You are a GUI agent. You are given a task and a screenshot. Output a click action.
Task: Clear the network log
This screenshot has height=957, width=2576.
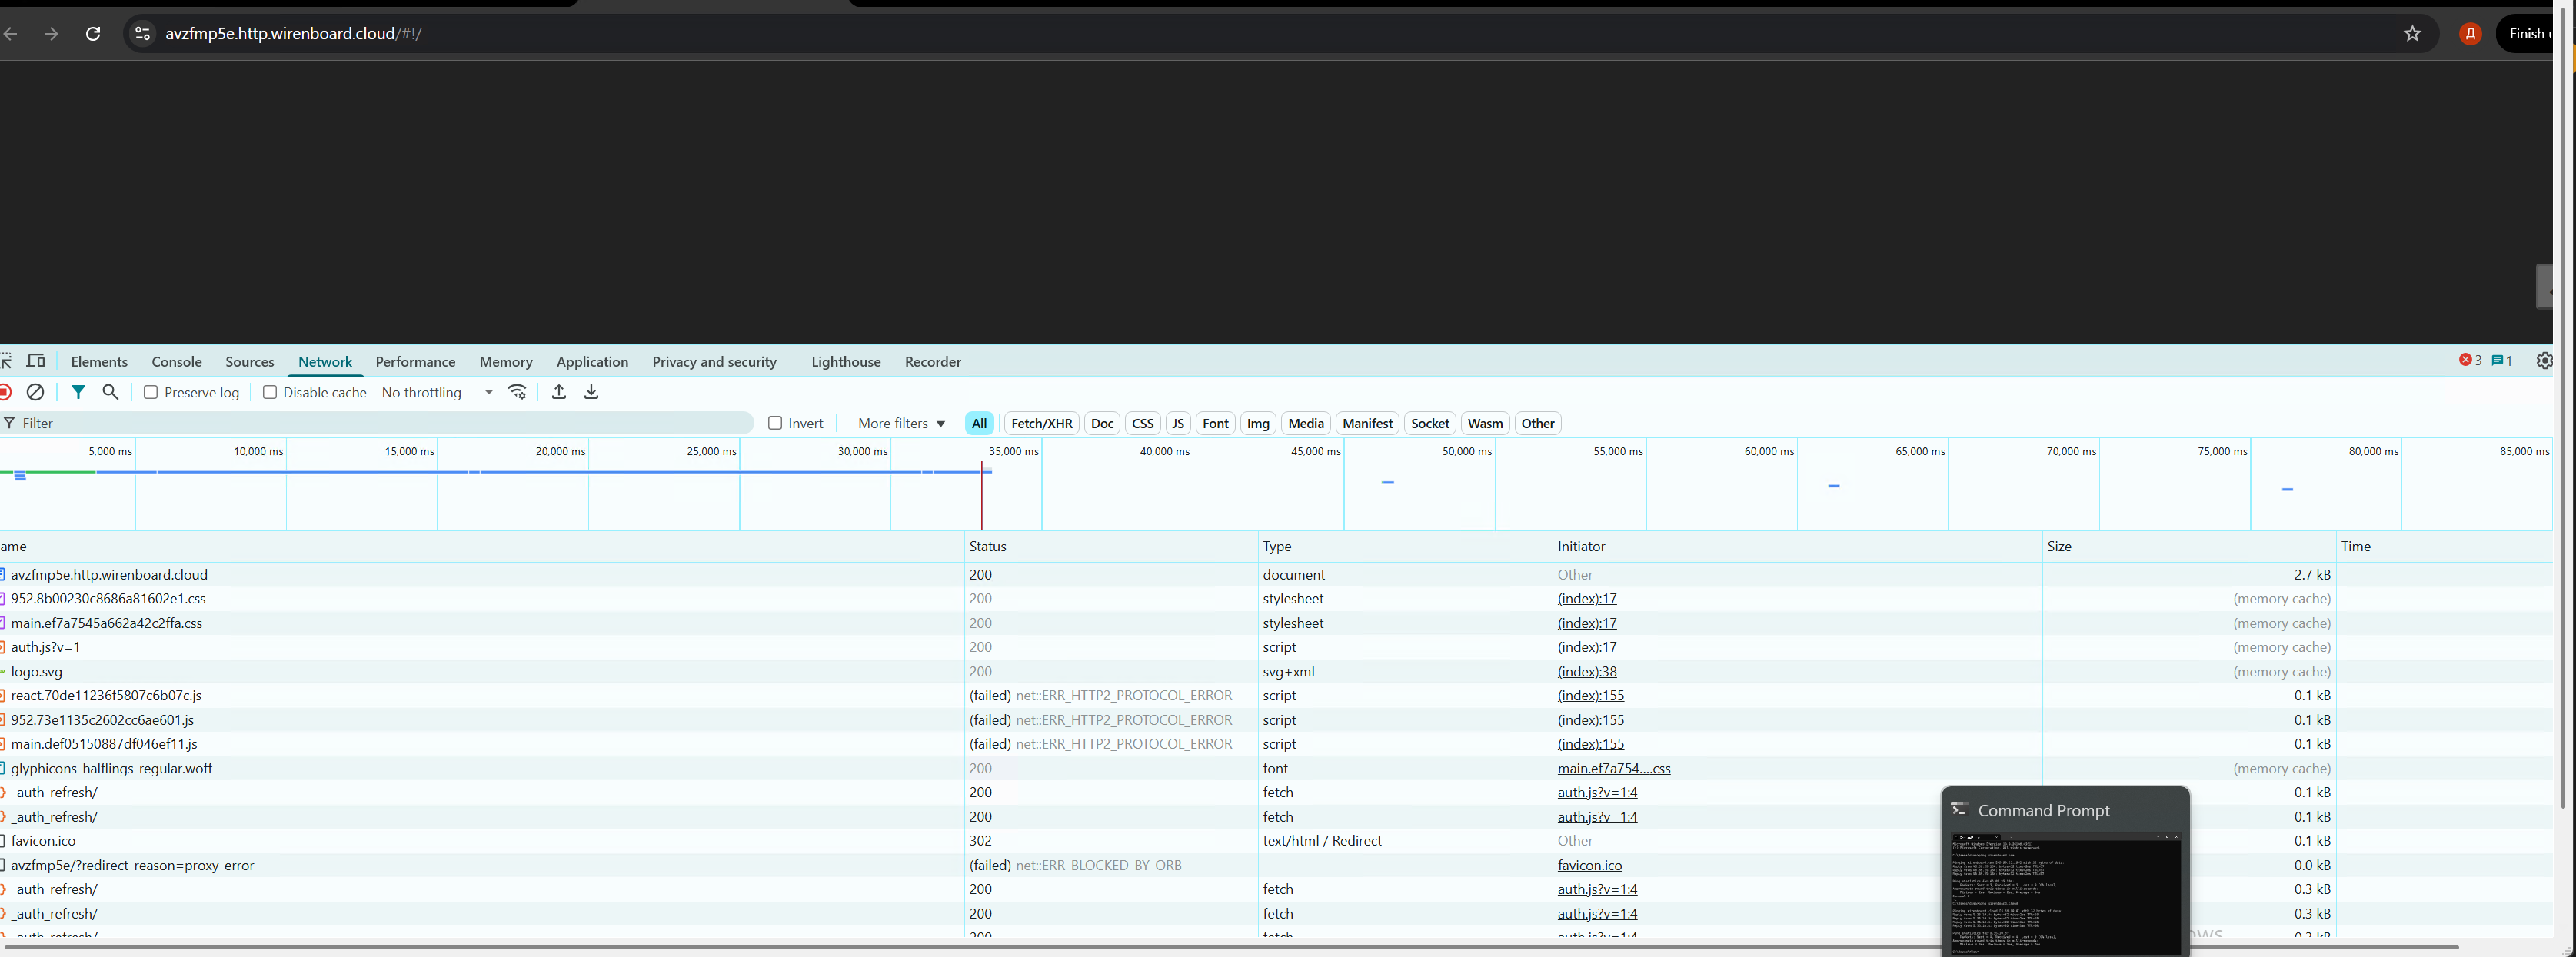click(x=35, y=392)
